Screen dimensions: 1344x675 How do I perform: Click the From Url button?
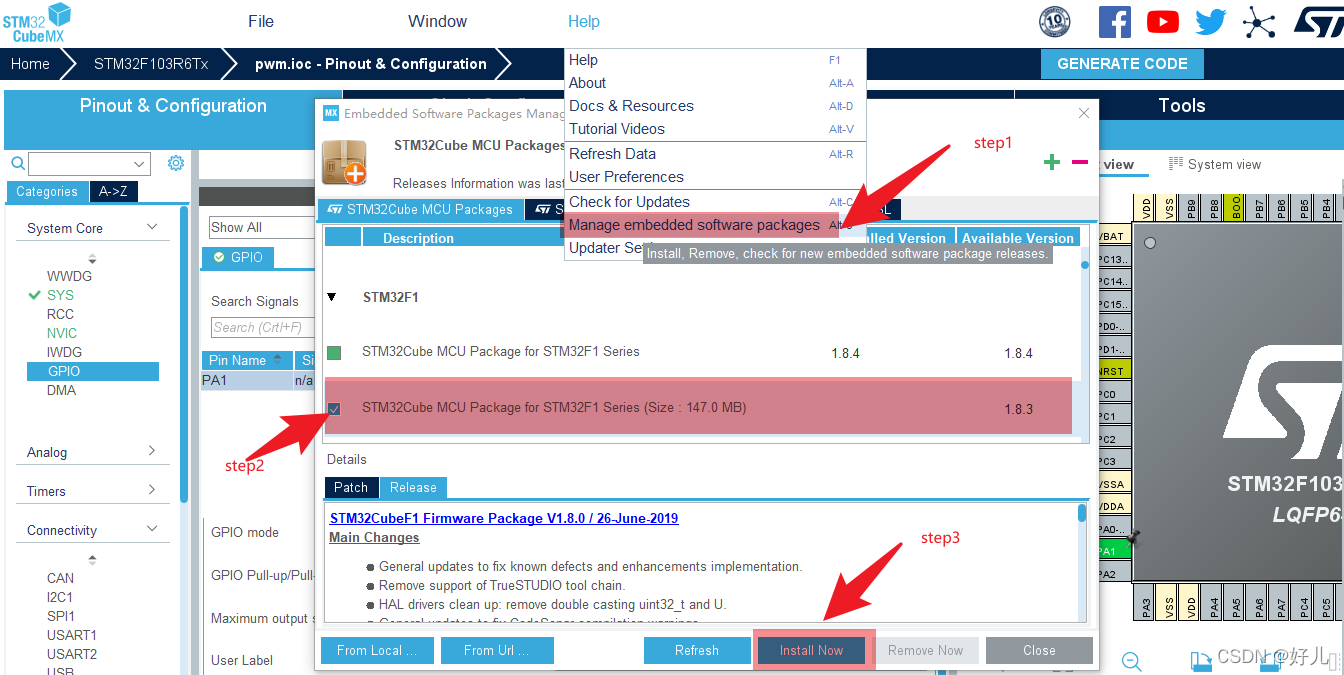click(x=497, y=650)
